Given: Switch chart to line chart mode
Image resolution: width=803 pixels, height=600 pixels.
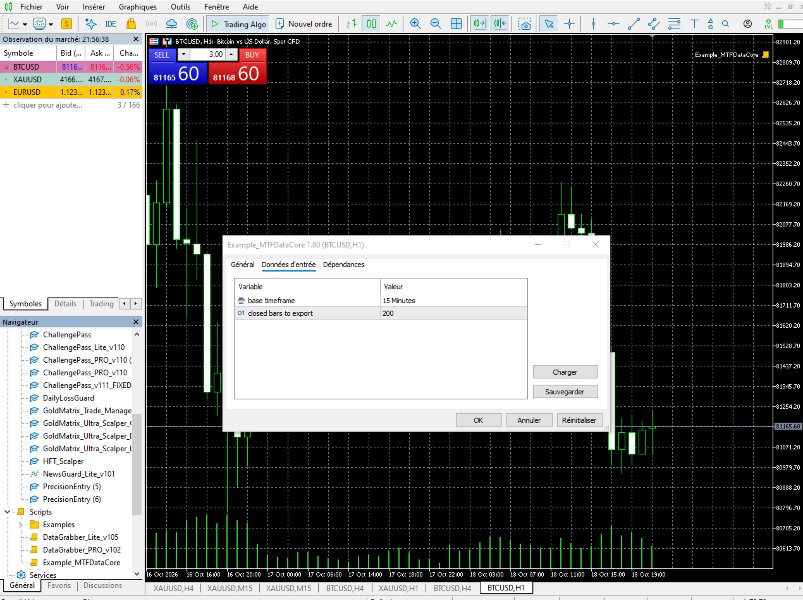Looking at the screenshot, I should [x=392, y=24].
